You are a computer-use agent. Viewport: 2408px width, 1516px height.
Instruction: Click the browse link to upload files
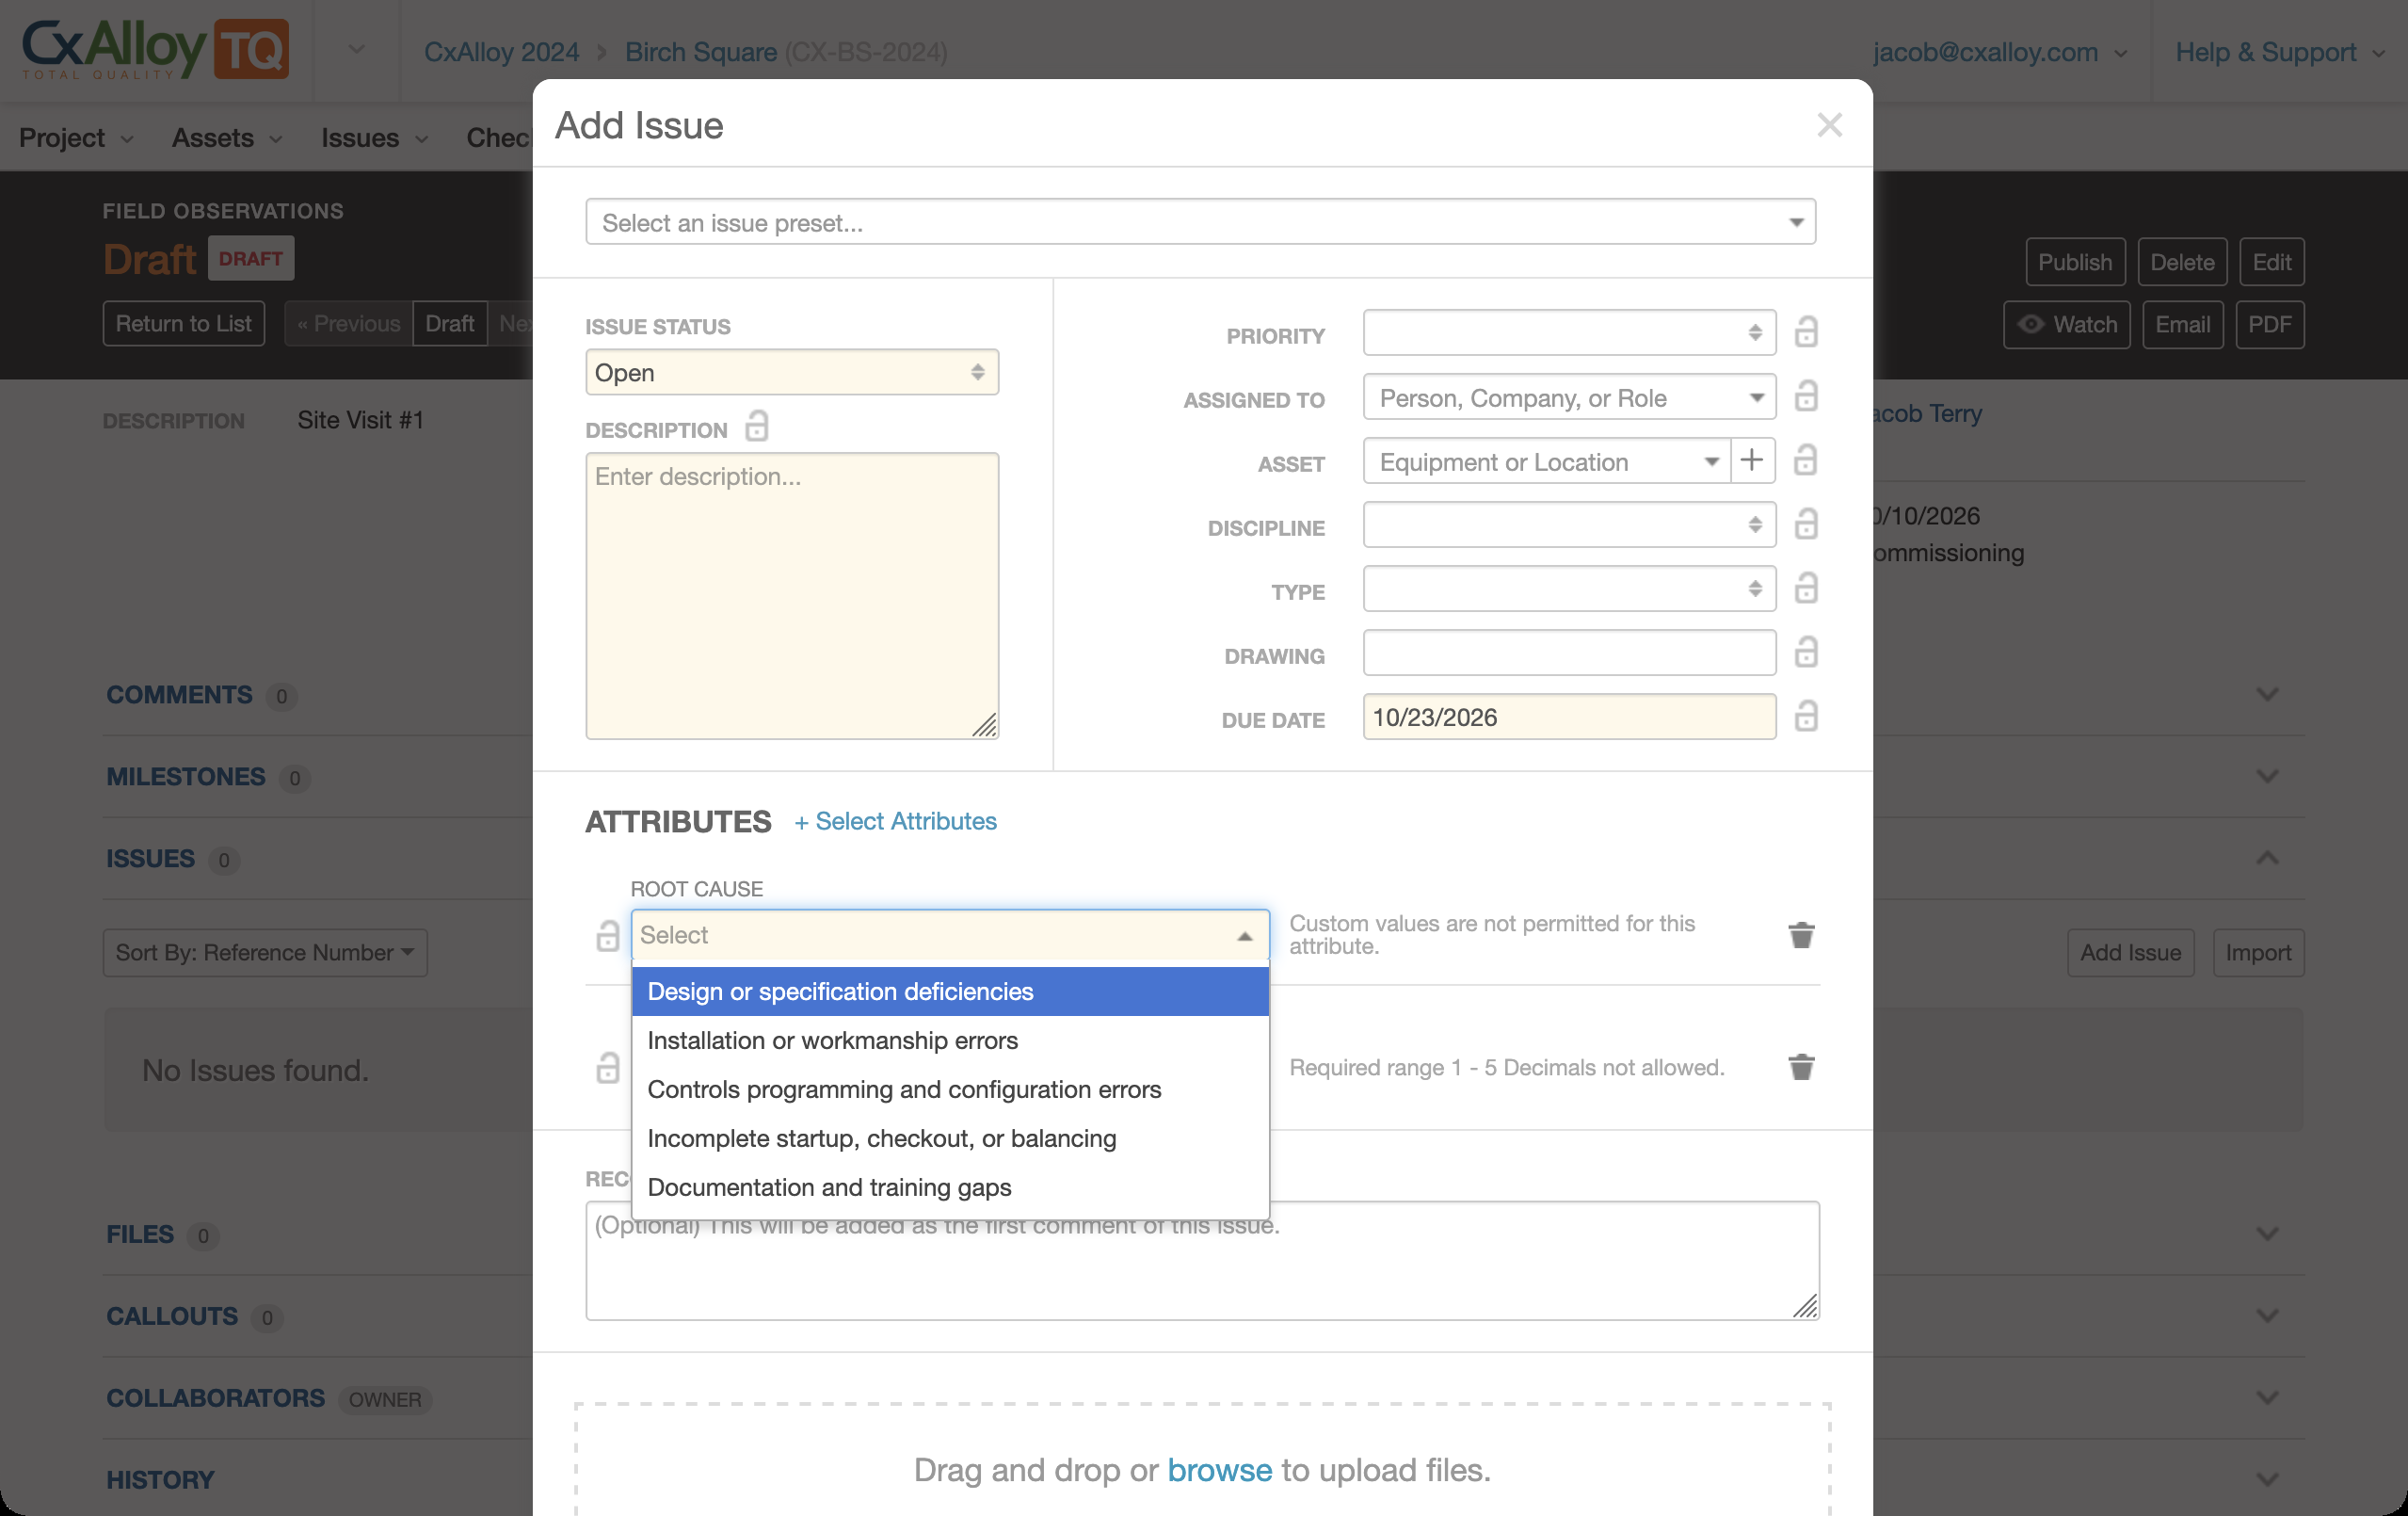pyautogui.click(x=1219, y=1469)
